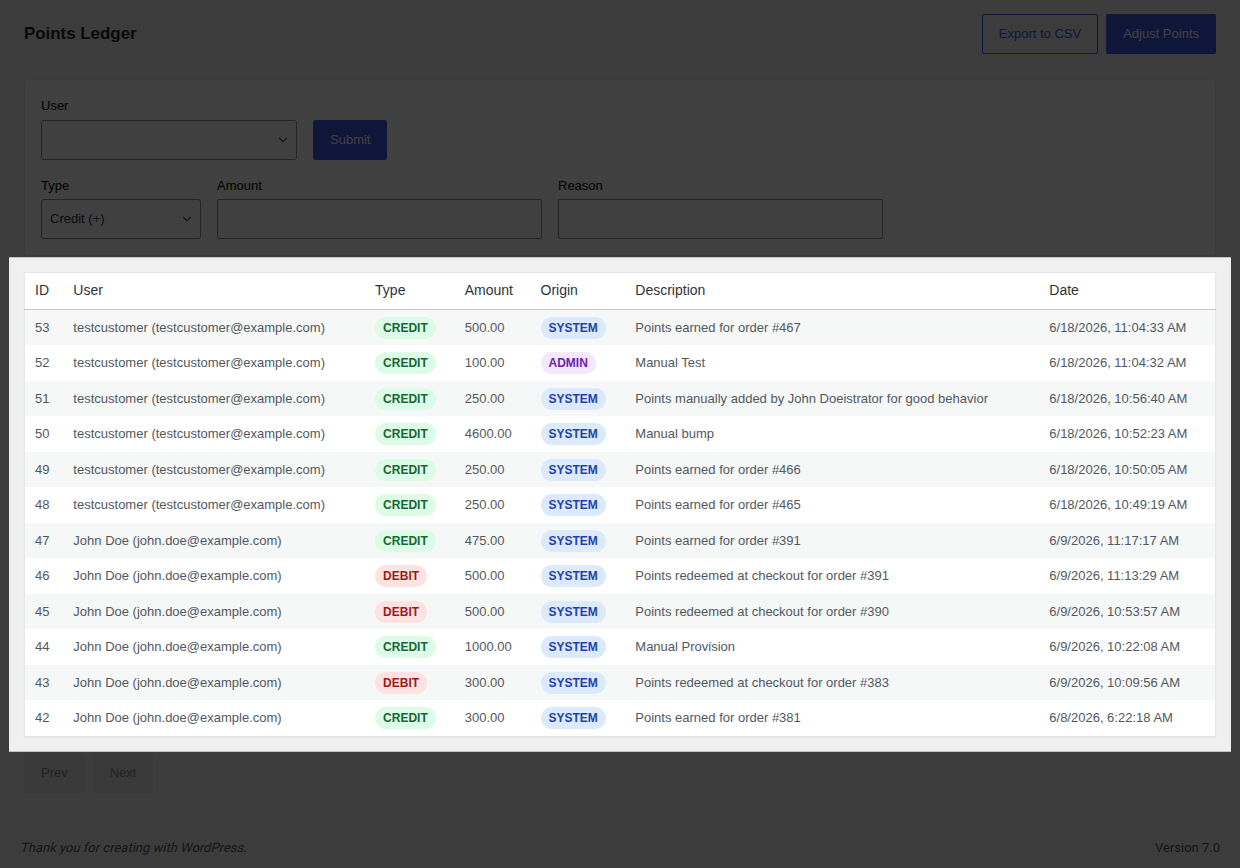Viewport: 1240px width, 868px height.
Task: Click the amount 1000.00
Action: pos(488,647)
